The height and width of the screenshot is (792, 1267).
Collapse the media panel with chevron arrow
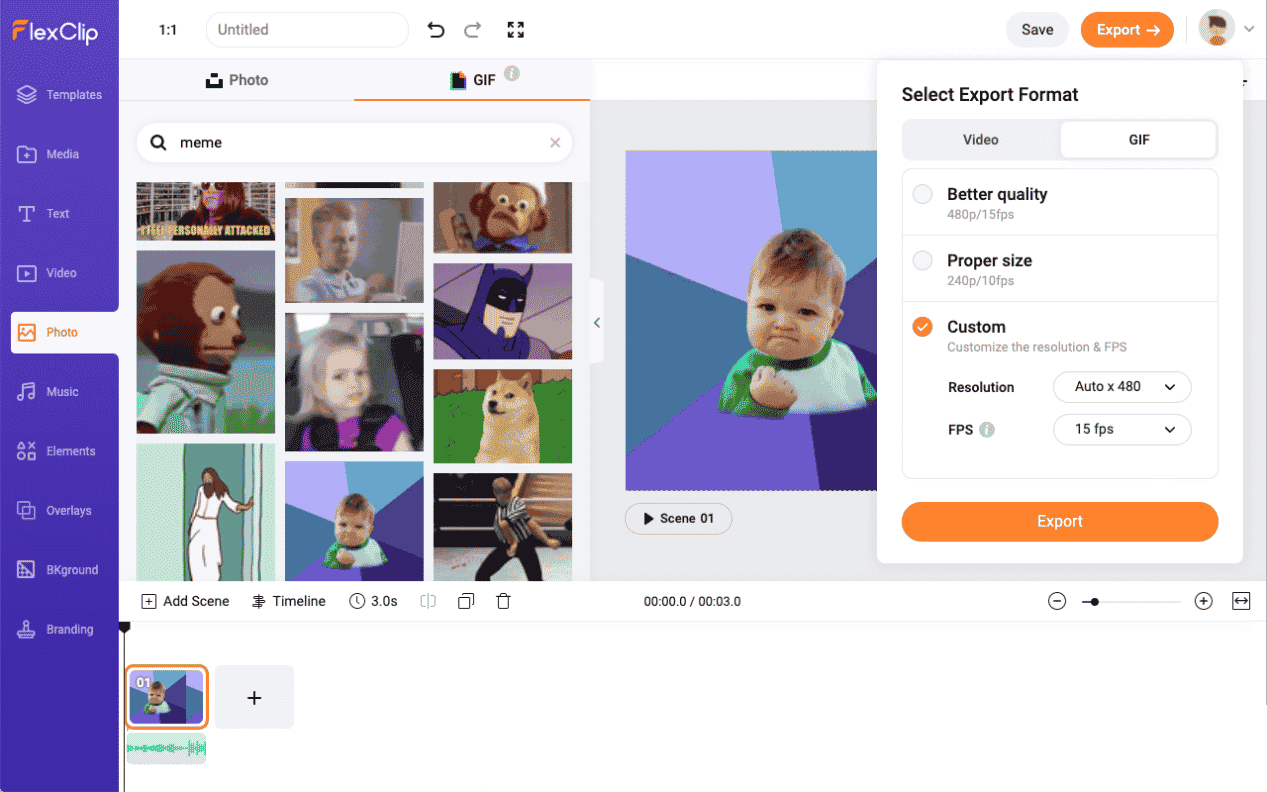pos(597,323)
